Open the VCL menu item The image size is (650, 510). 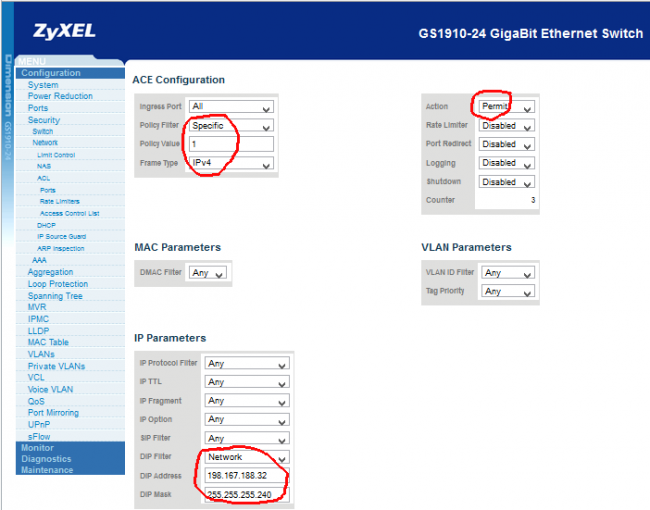click(36, 378)
